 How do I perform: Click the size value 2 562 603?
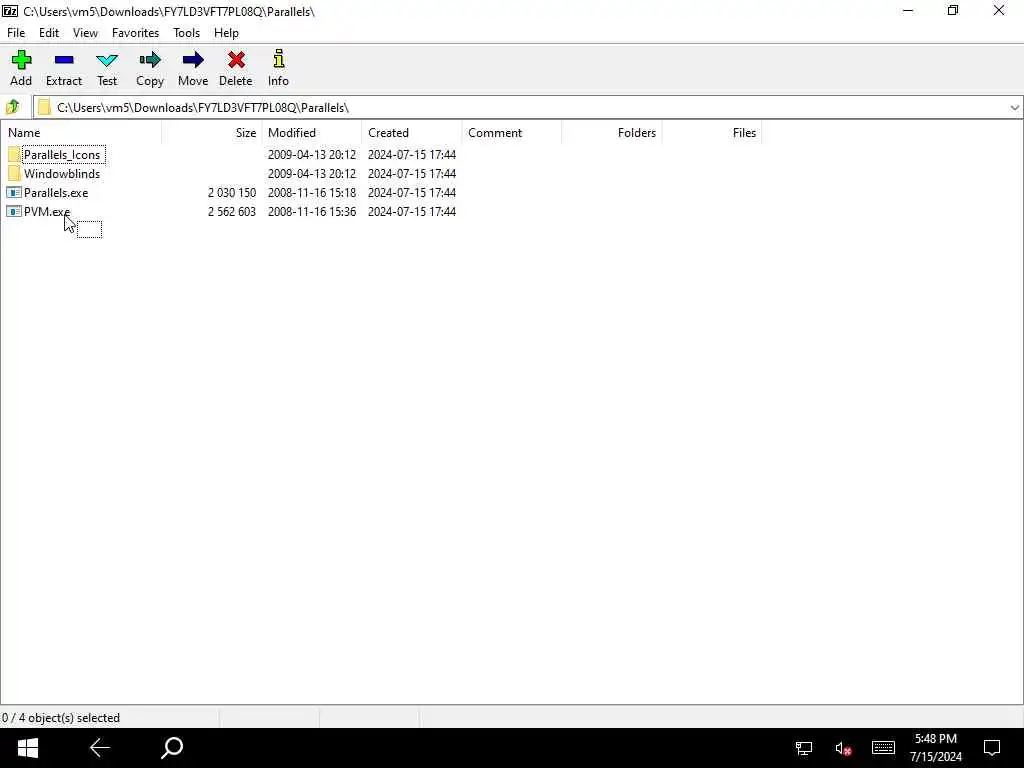pyautogui.click(x=232, y=212)
